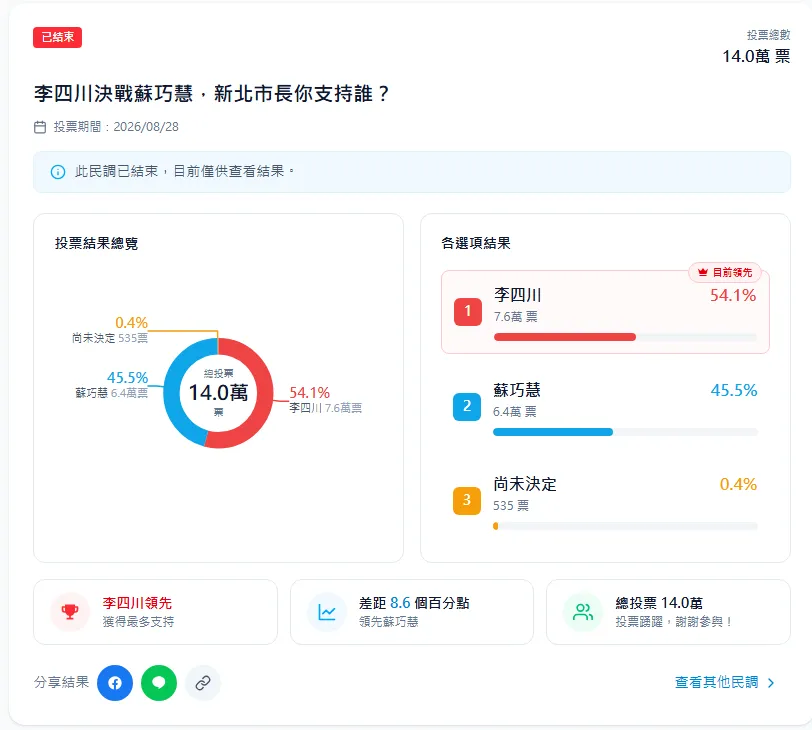This screenshot has height=730, width=812.
Task: Share results via LINE chat icon
Action: 159,683
